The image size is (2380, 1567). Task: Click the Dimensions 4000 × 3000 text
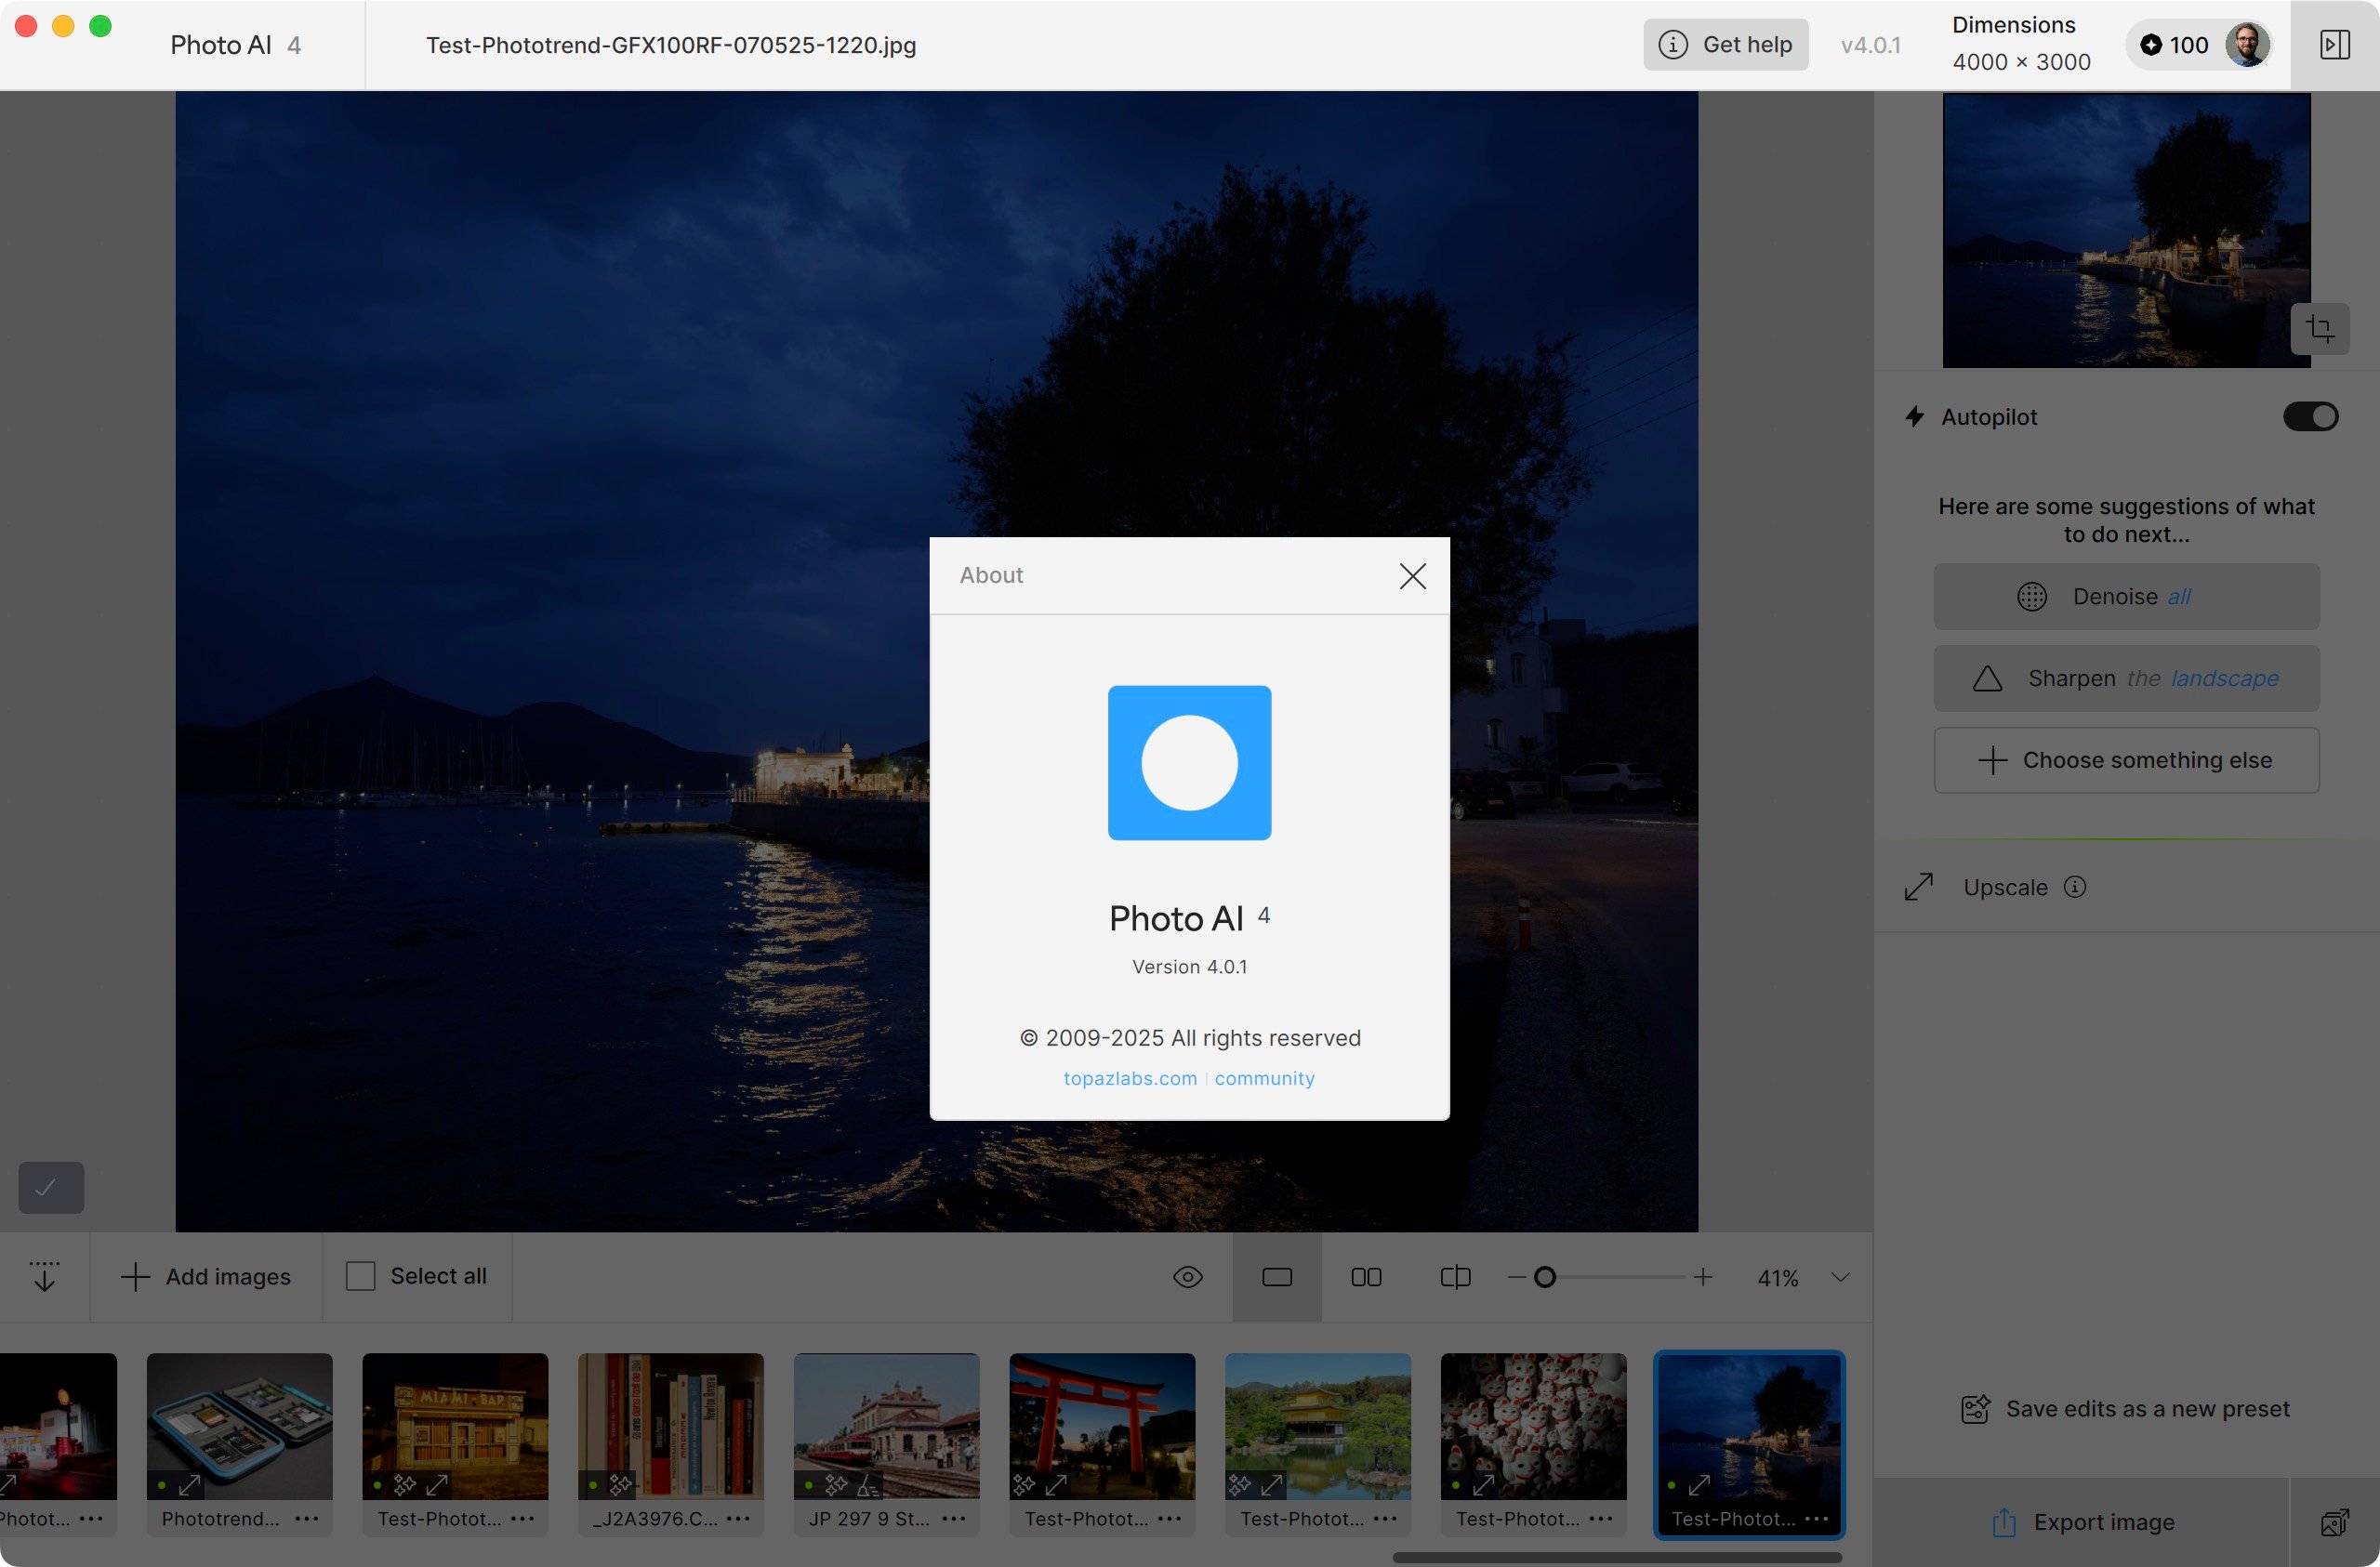[2020, 44]
